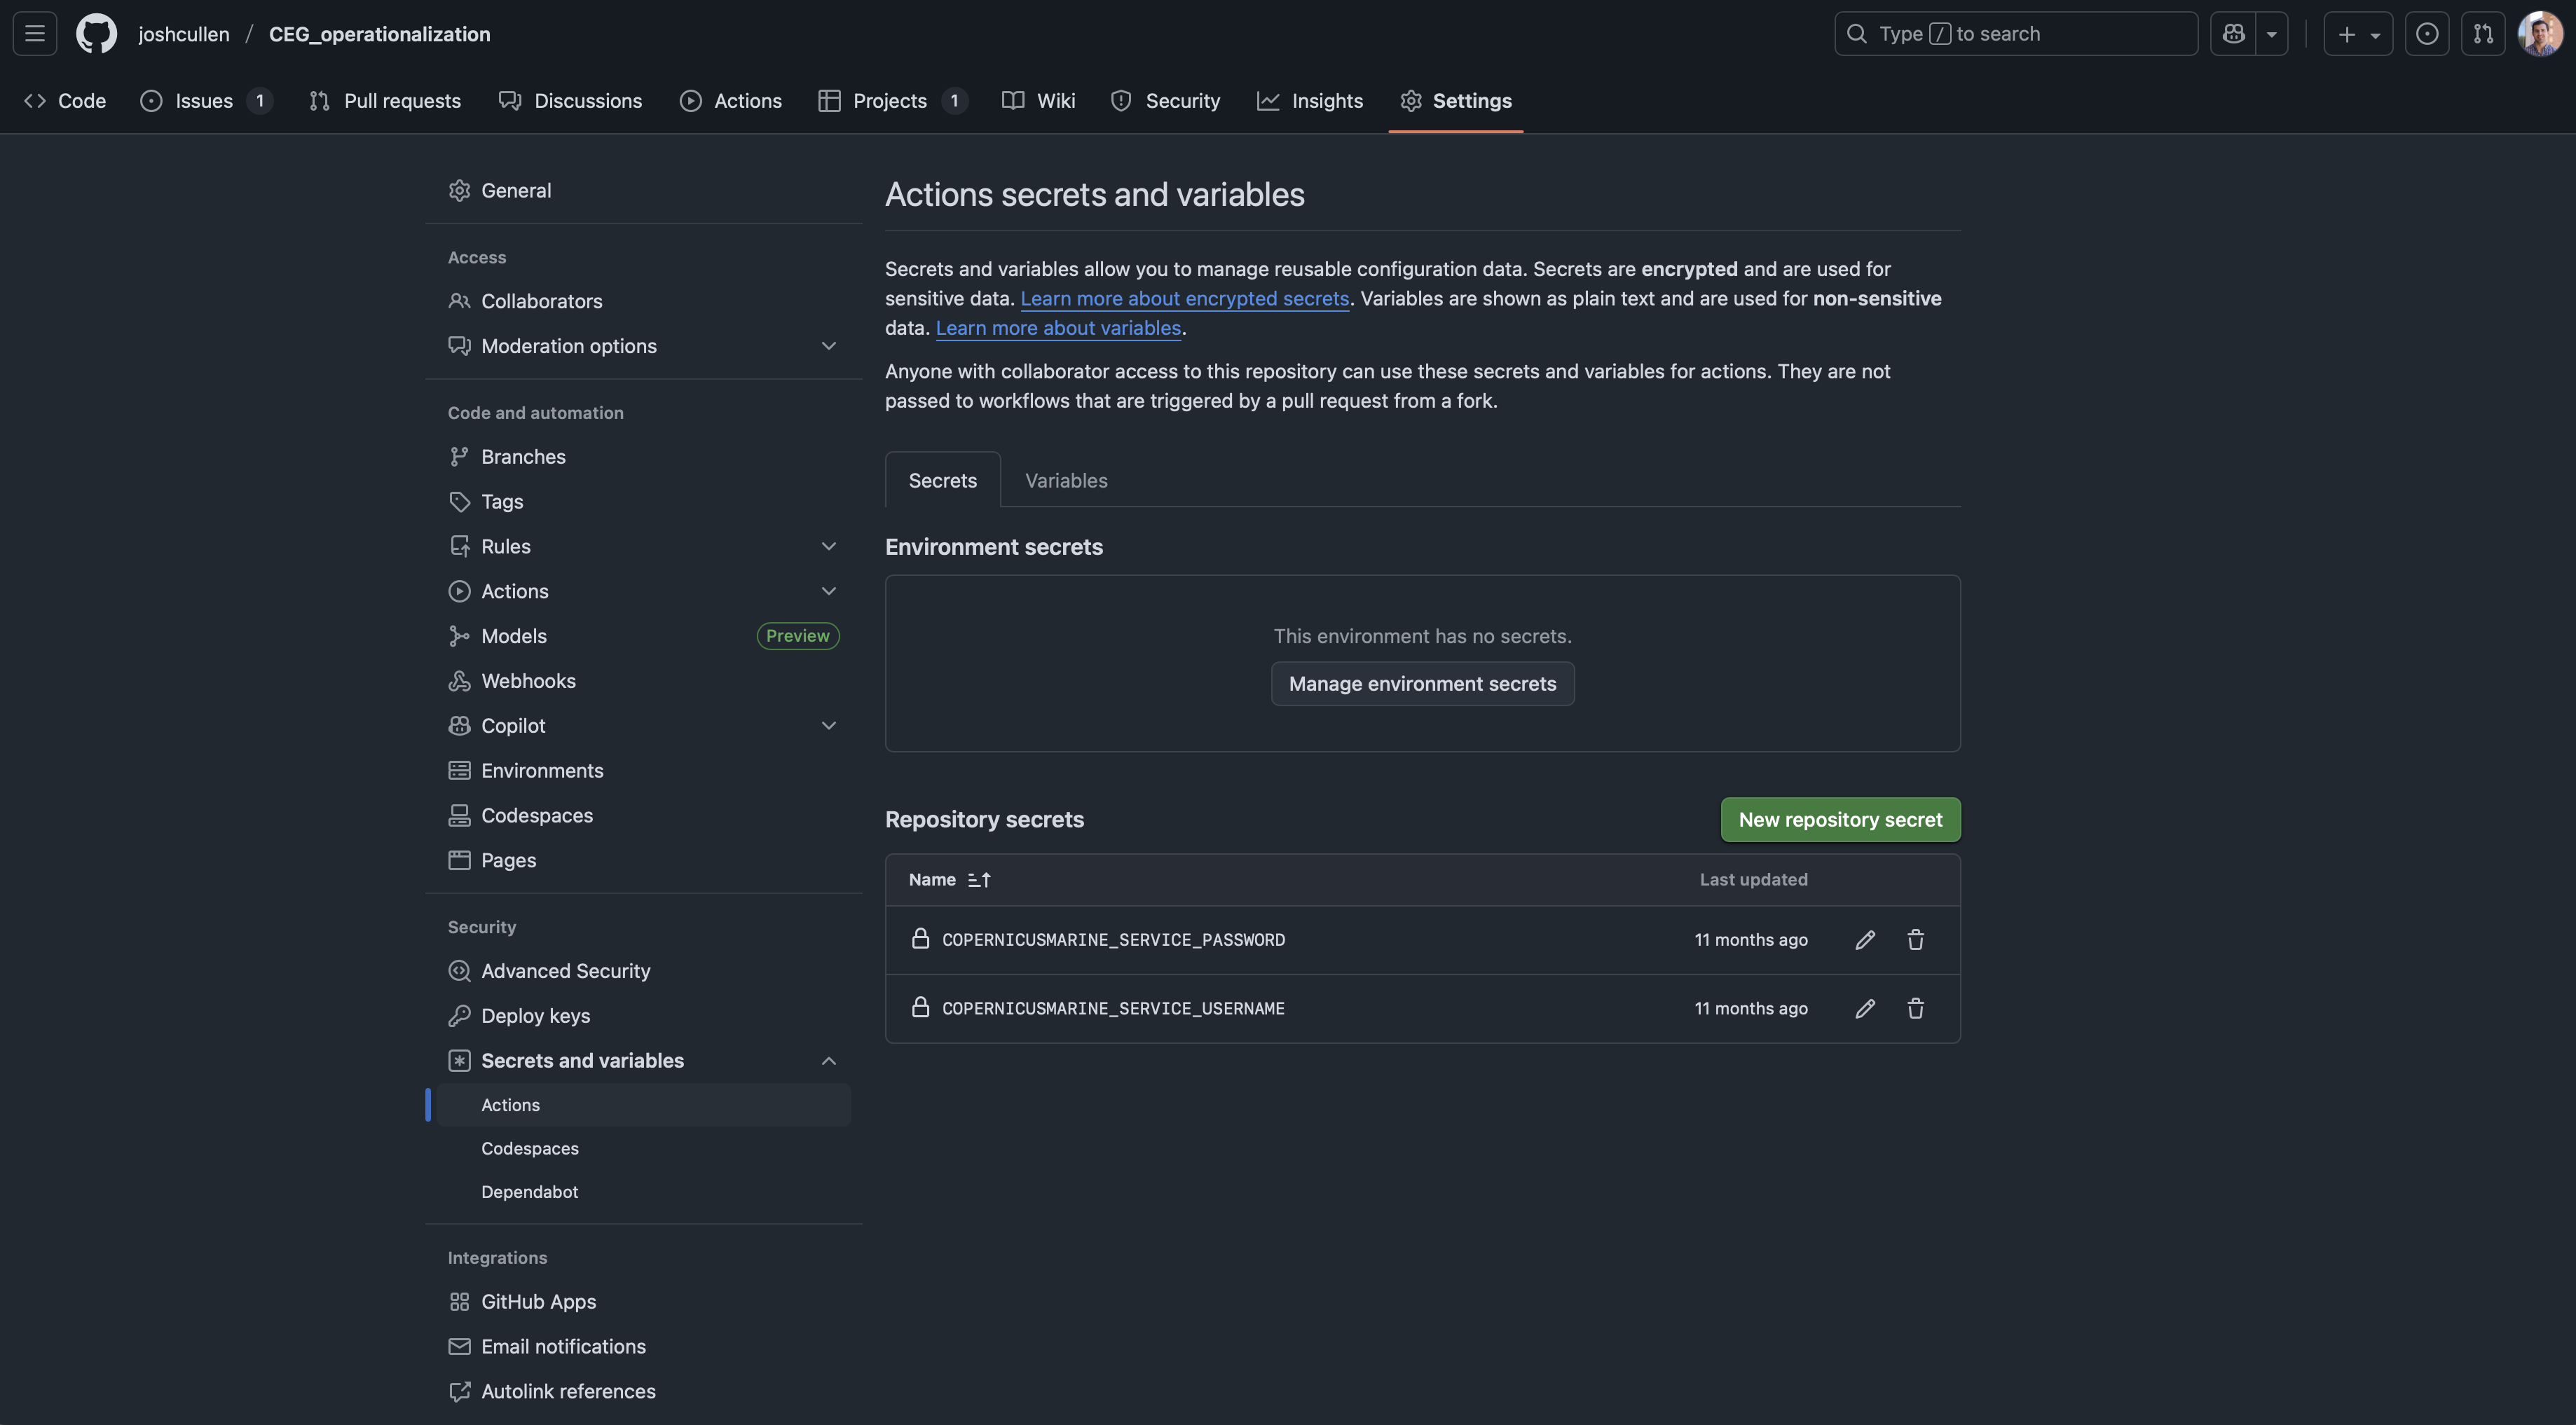Viewport: 2576px width, 1425px height.
Task: Delete the COPERNICUSMARINE_SERVICE_USERNAME secret with trash icon
Action: coord(1915,1009)
